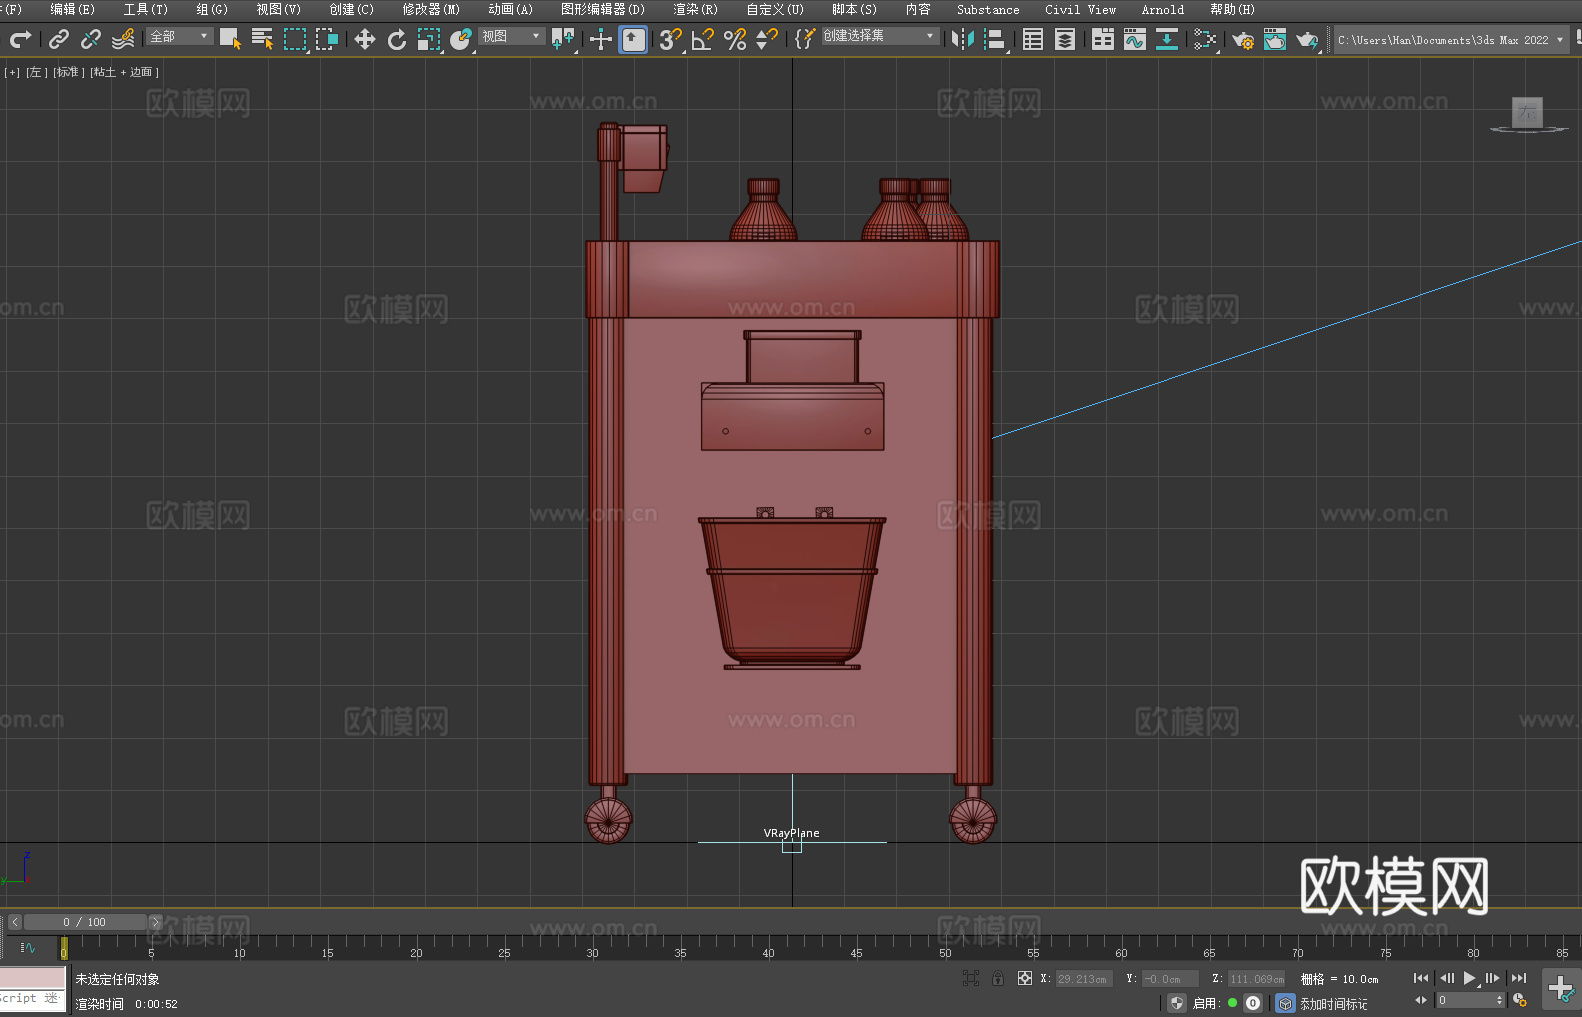Activate Select and Rotate tool
The height and width of the screenshot is (1017, 1582).
click(x=397, y=39)
